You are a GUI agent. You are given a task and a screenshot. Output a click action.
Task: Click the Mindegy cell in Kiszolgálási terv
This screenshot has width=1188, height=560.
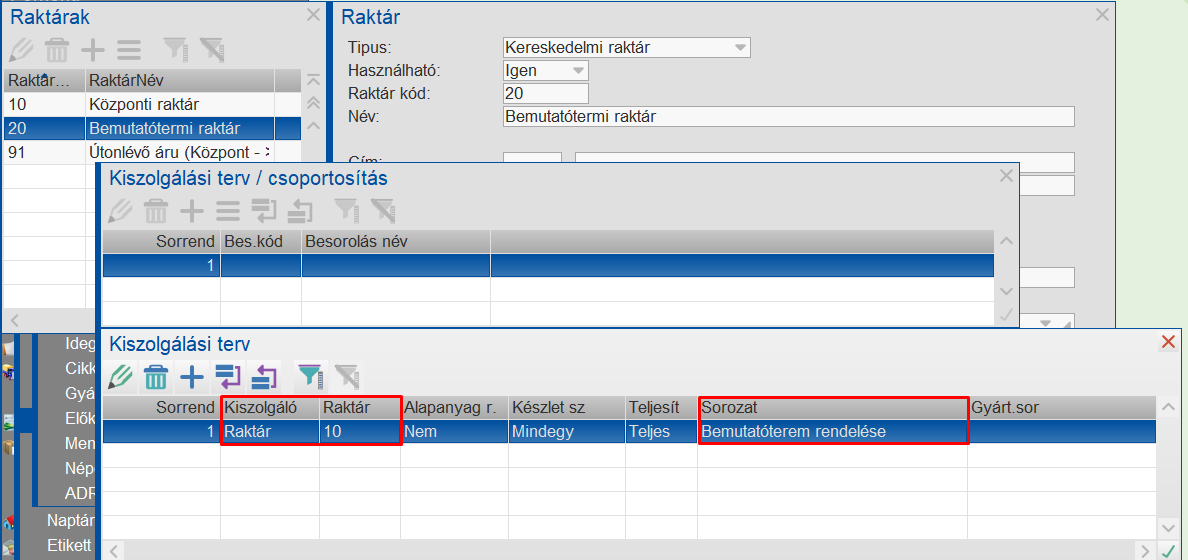(567, 431)
